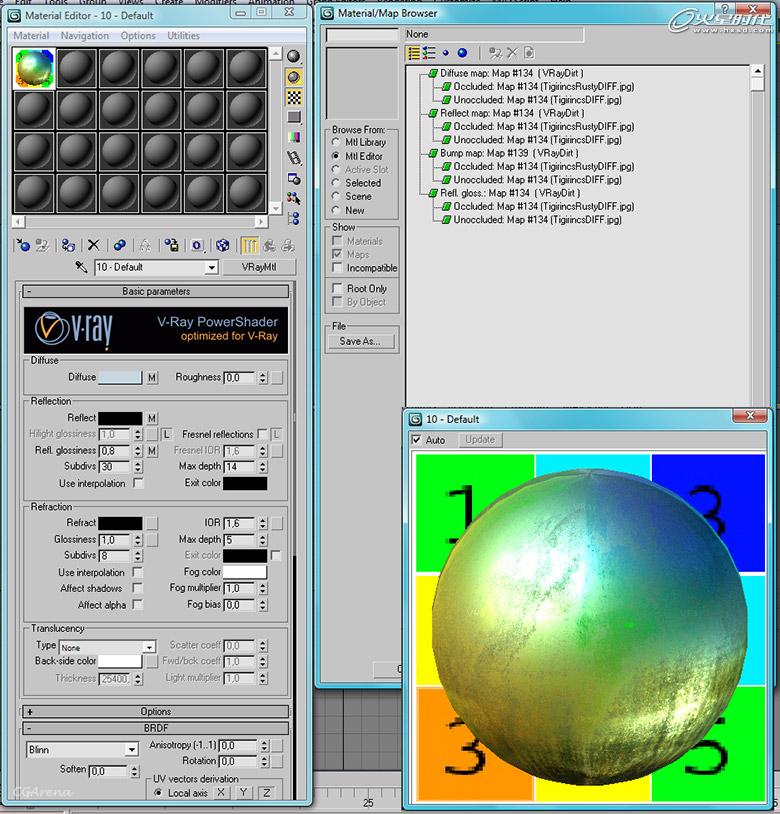Select the first material sample slot

point(34,68)
